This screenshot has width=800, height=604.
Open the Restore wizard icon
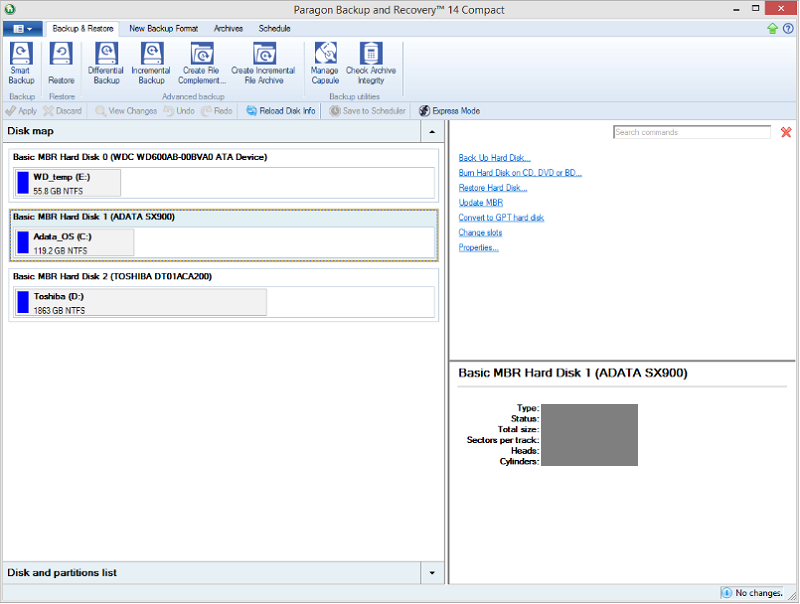click(x=61, y=63)
